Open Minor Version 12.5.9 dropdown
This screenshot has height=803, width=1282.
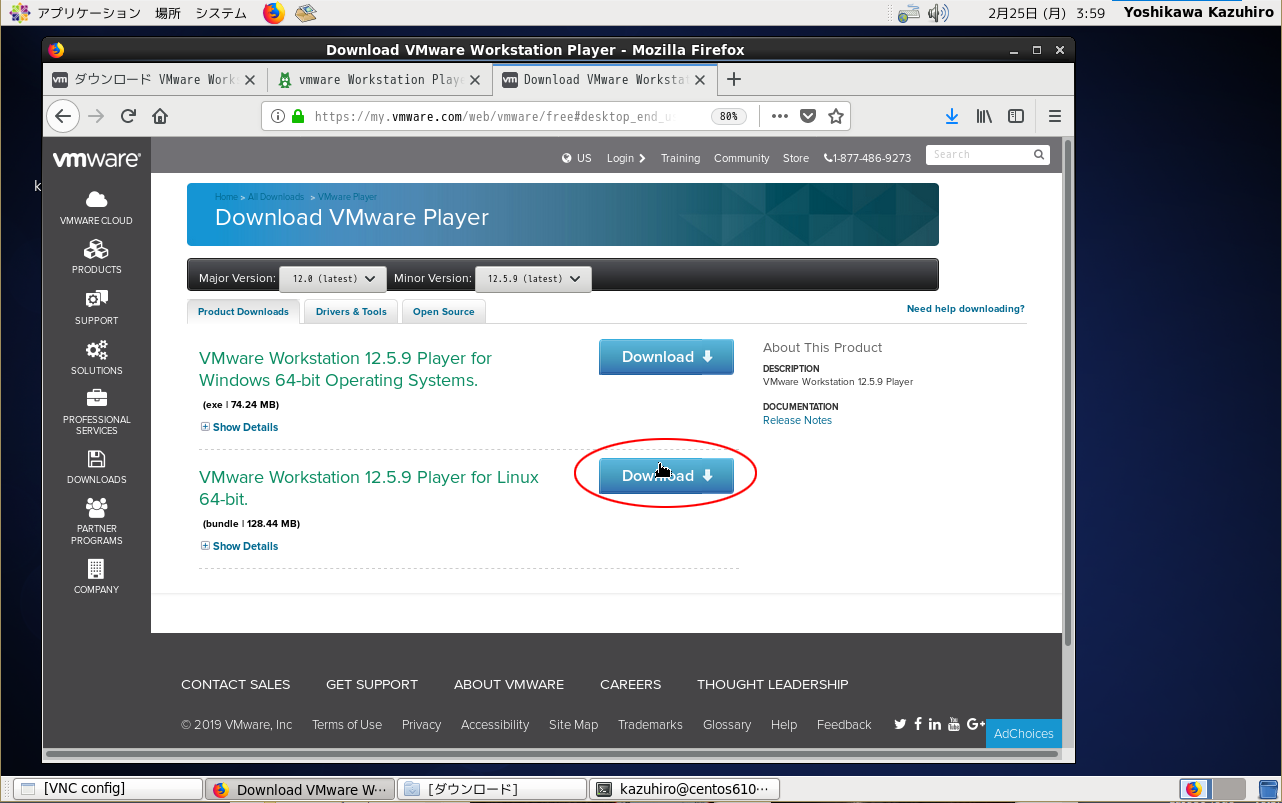(x=533, y=279)
